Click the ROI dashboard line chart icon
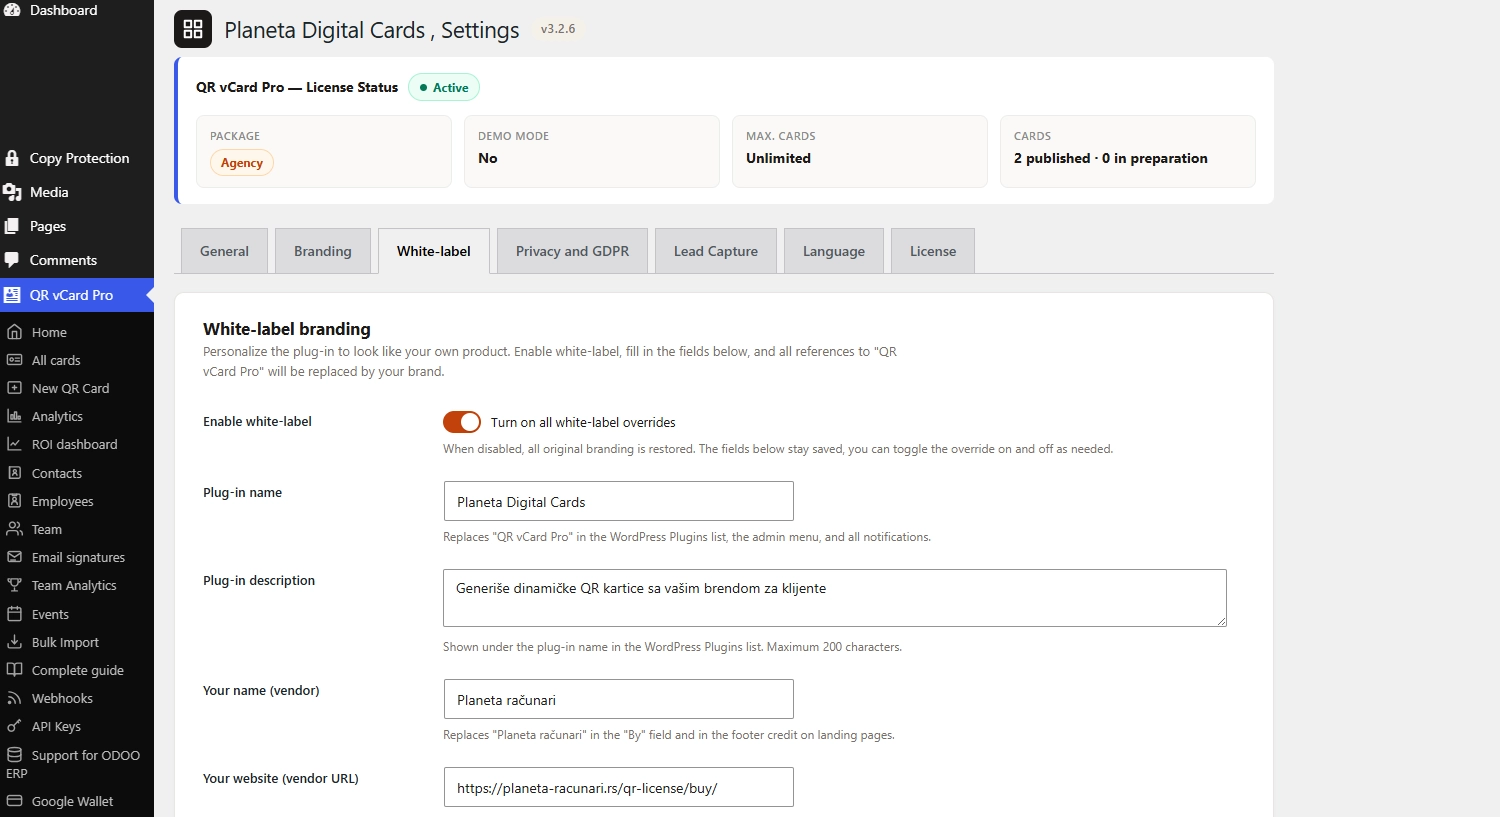Screen dimensions: 1500x817 15,444
